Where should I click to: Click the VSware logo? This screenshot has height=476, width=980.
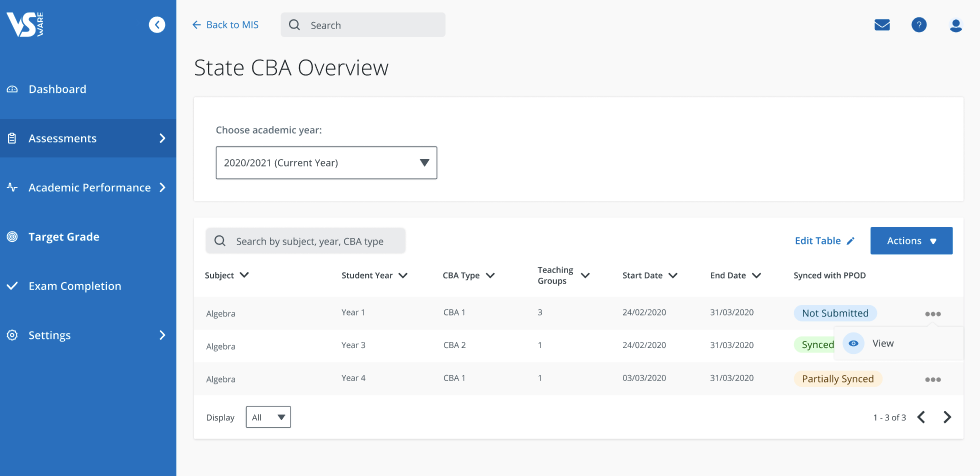(25, 25)
